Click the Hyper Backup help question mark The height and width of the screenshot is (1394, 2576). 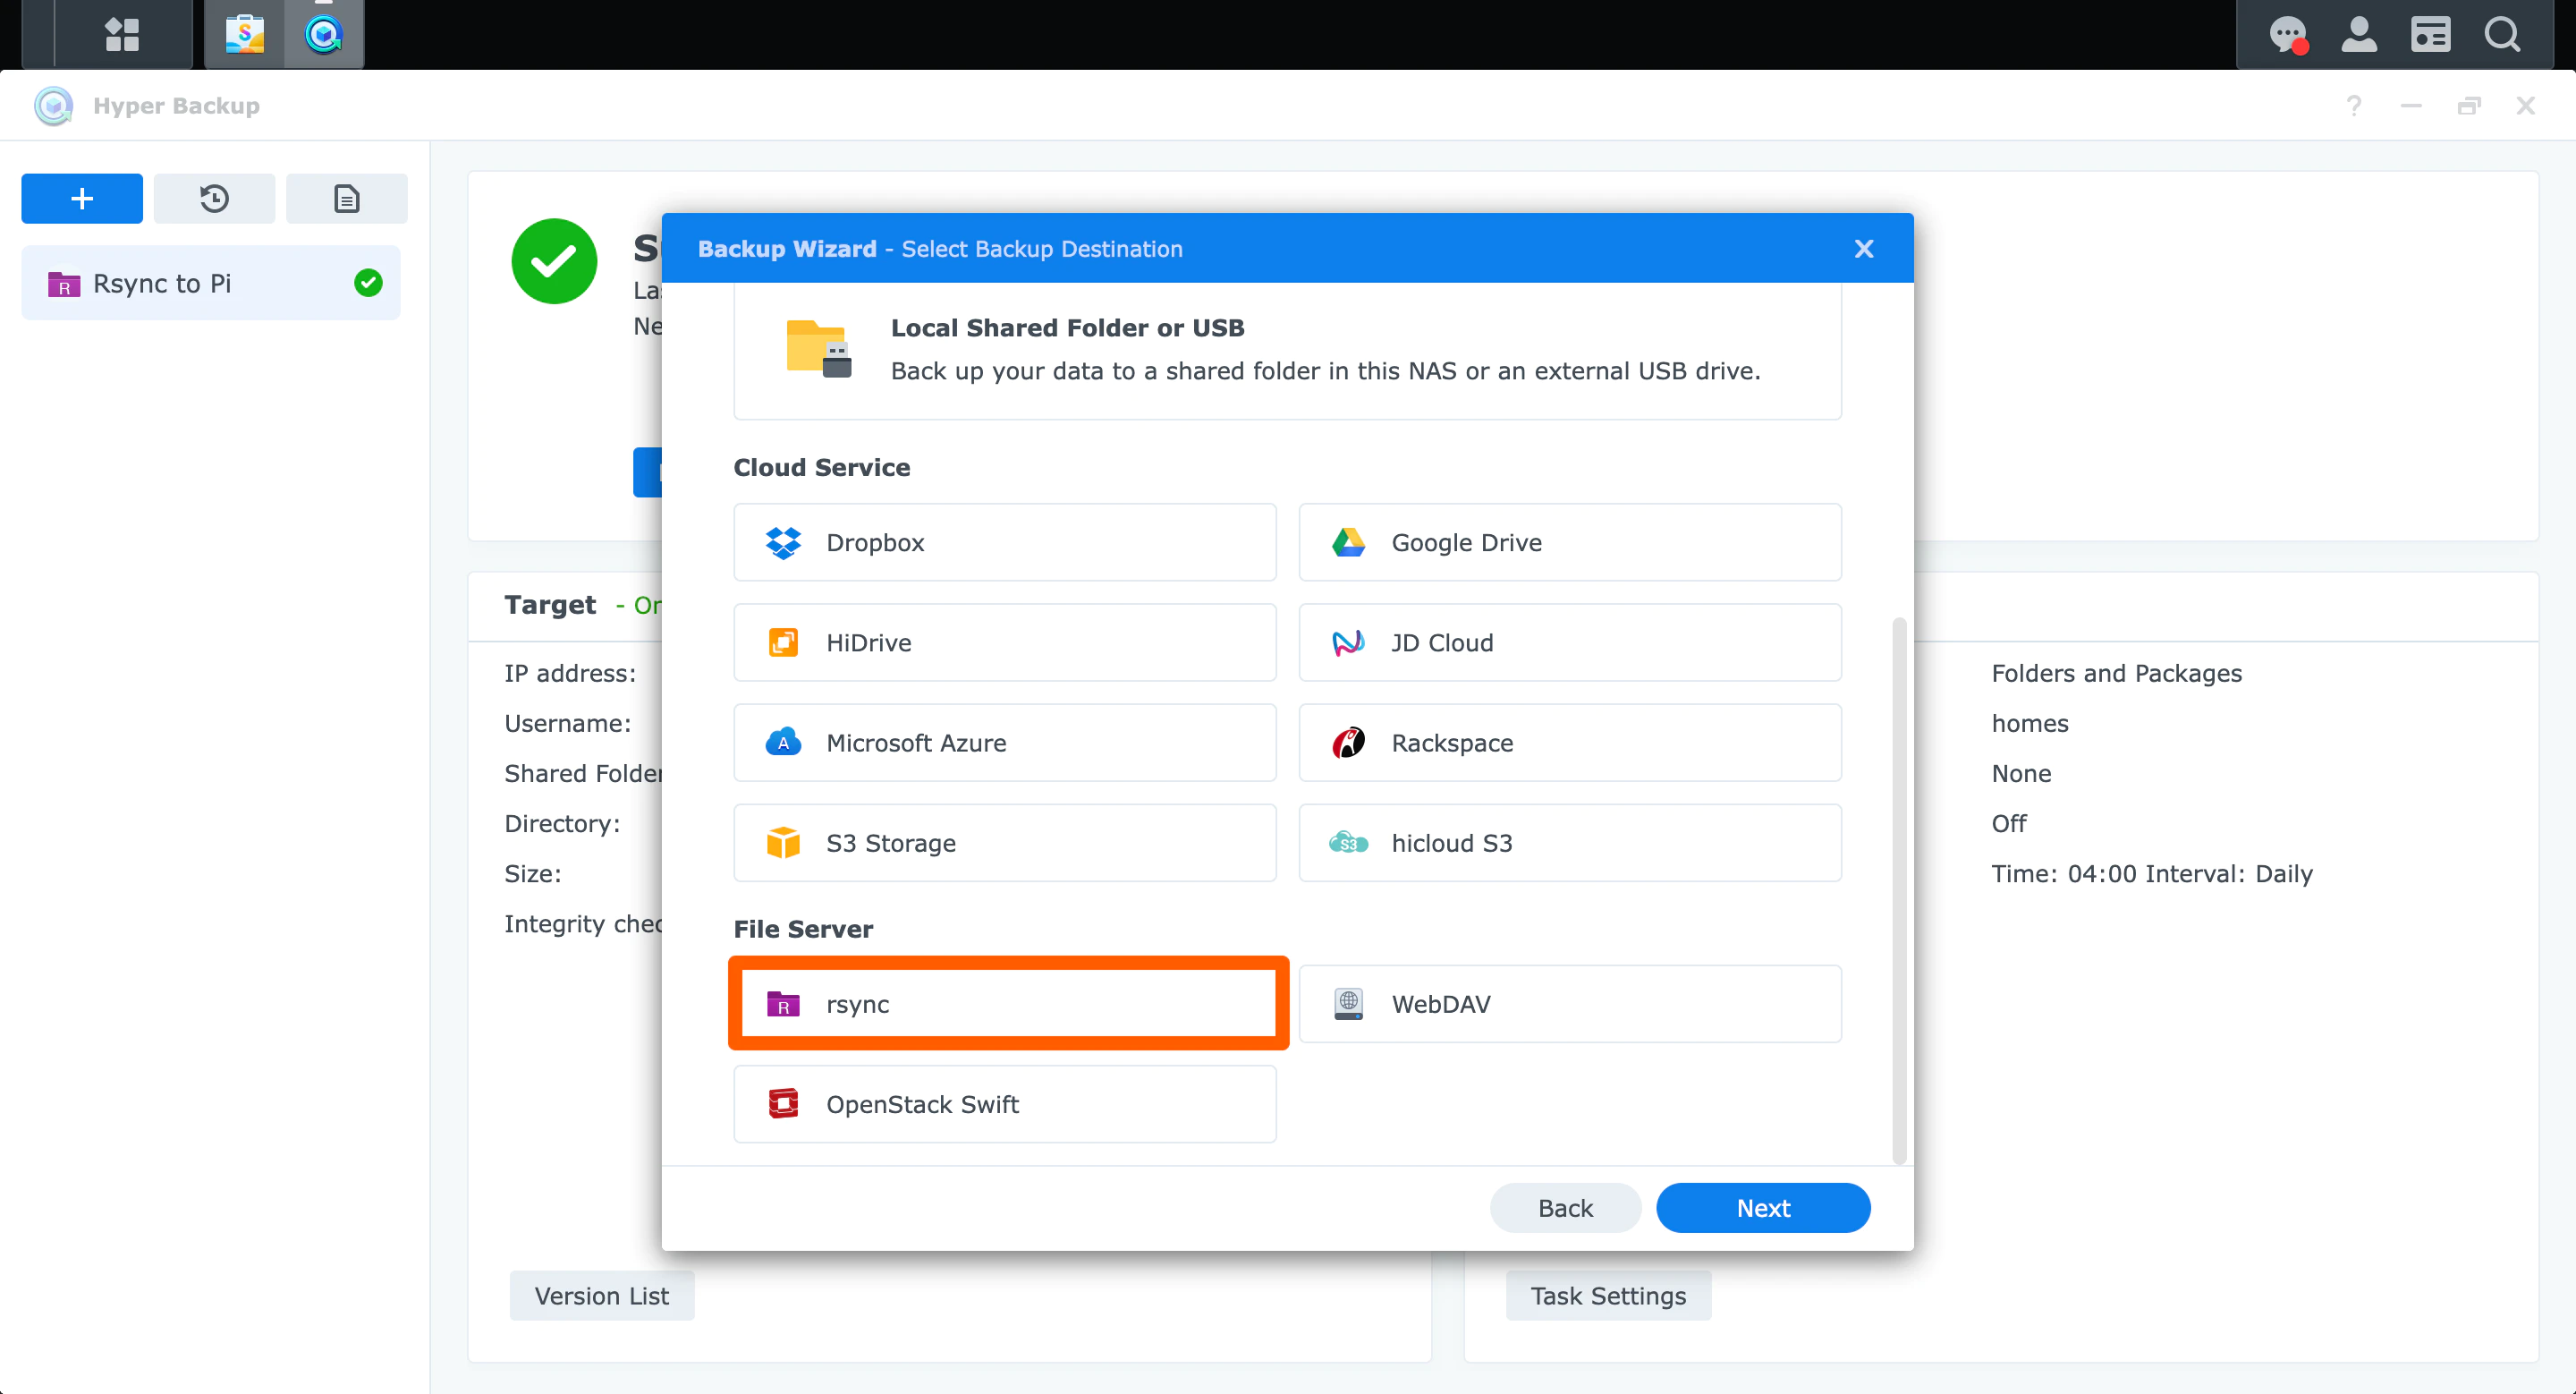pyautogui.click(x=2354, y=105)
